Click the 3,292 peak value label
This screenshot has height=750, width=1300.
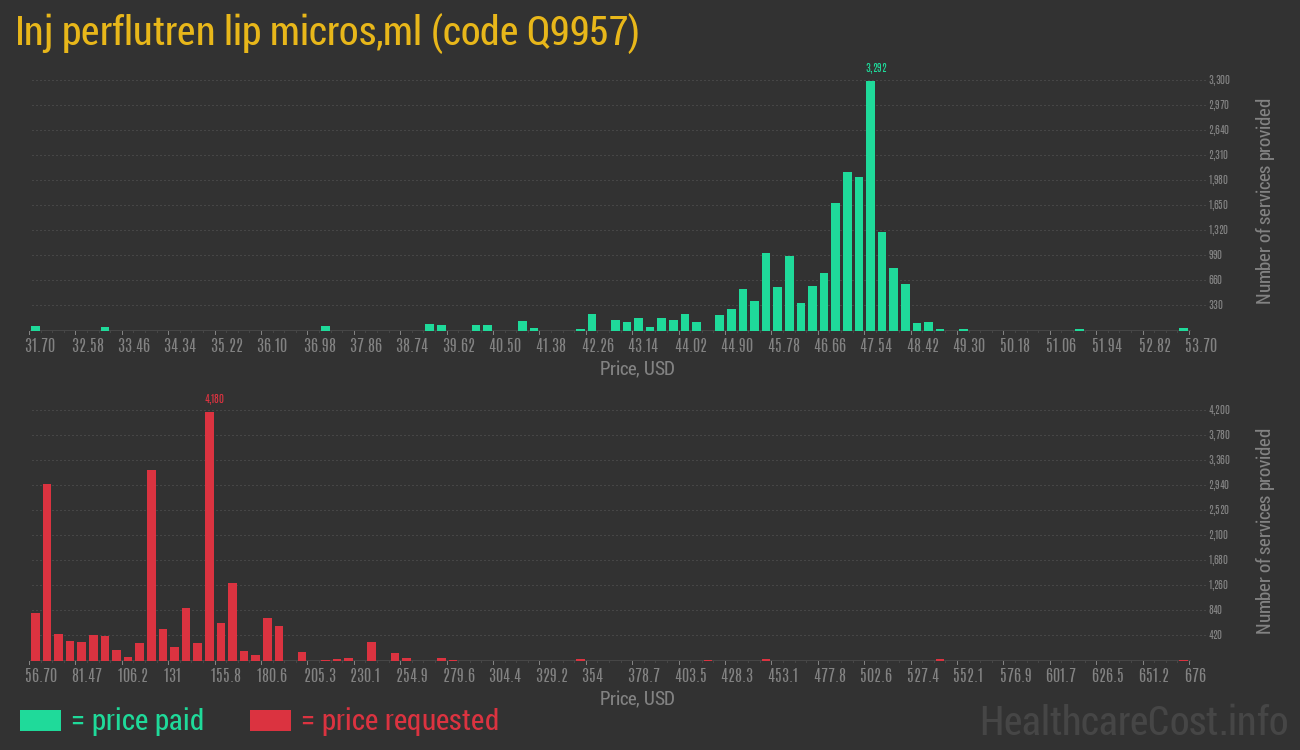(876, 68)
